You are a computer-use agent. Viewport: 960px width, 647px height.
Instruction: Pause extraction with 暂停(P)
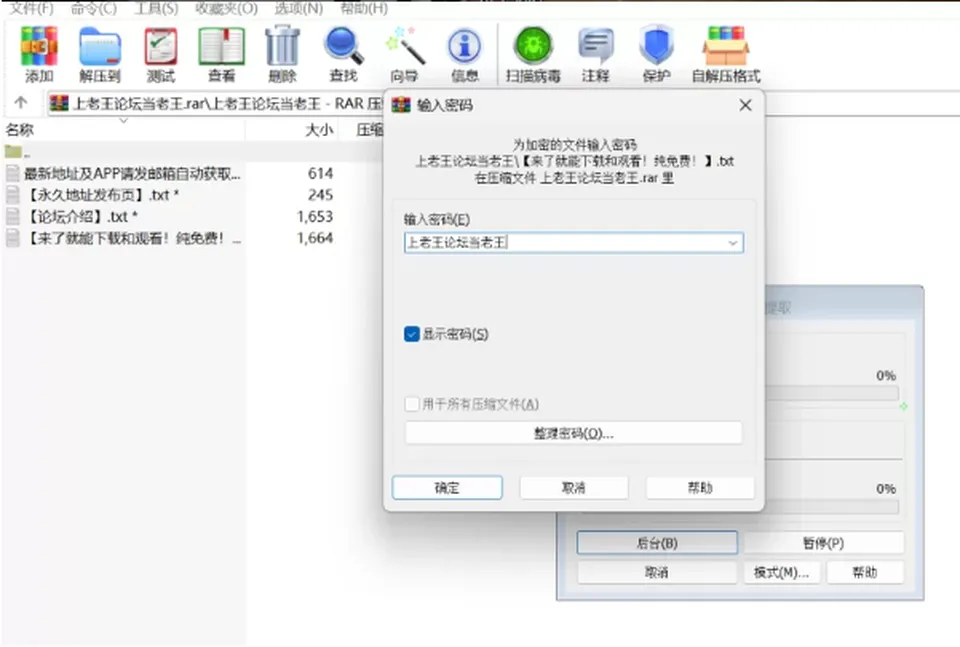(823, 543)
